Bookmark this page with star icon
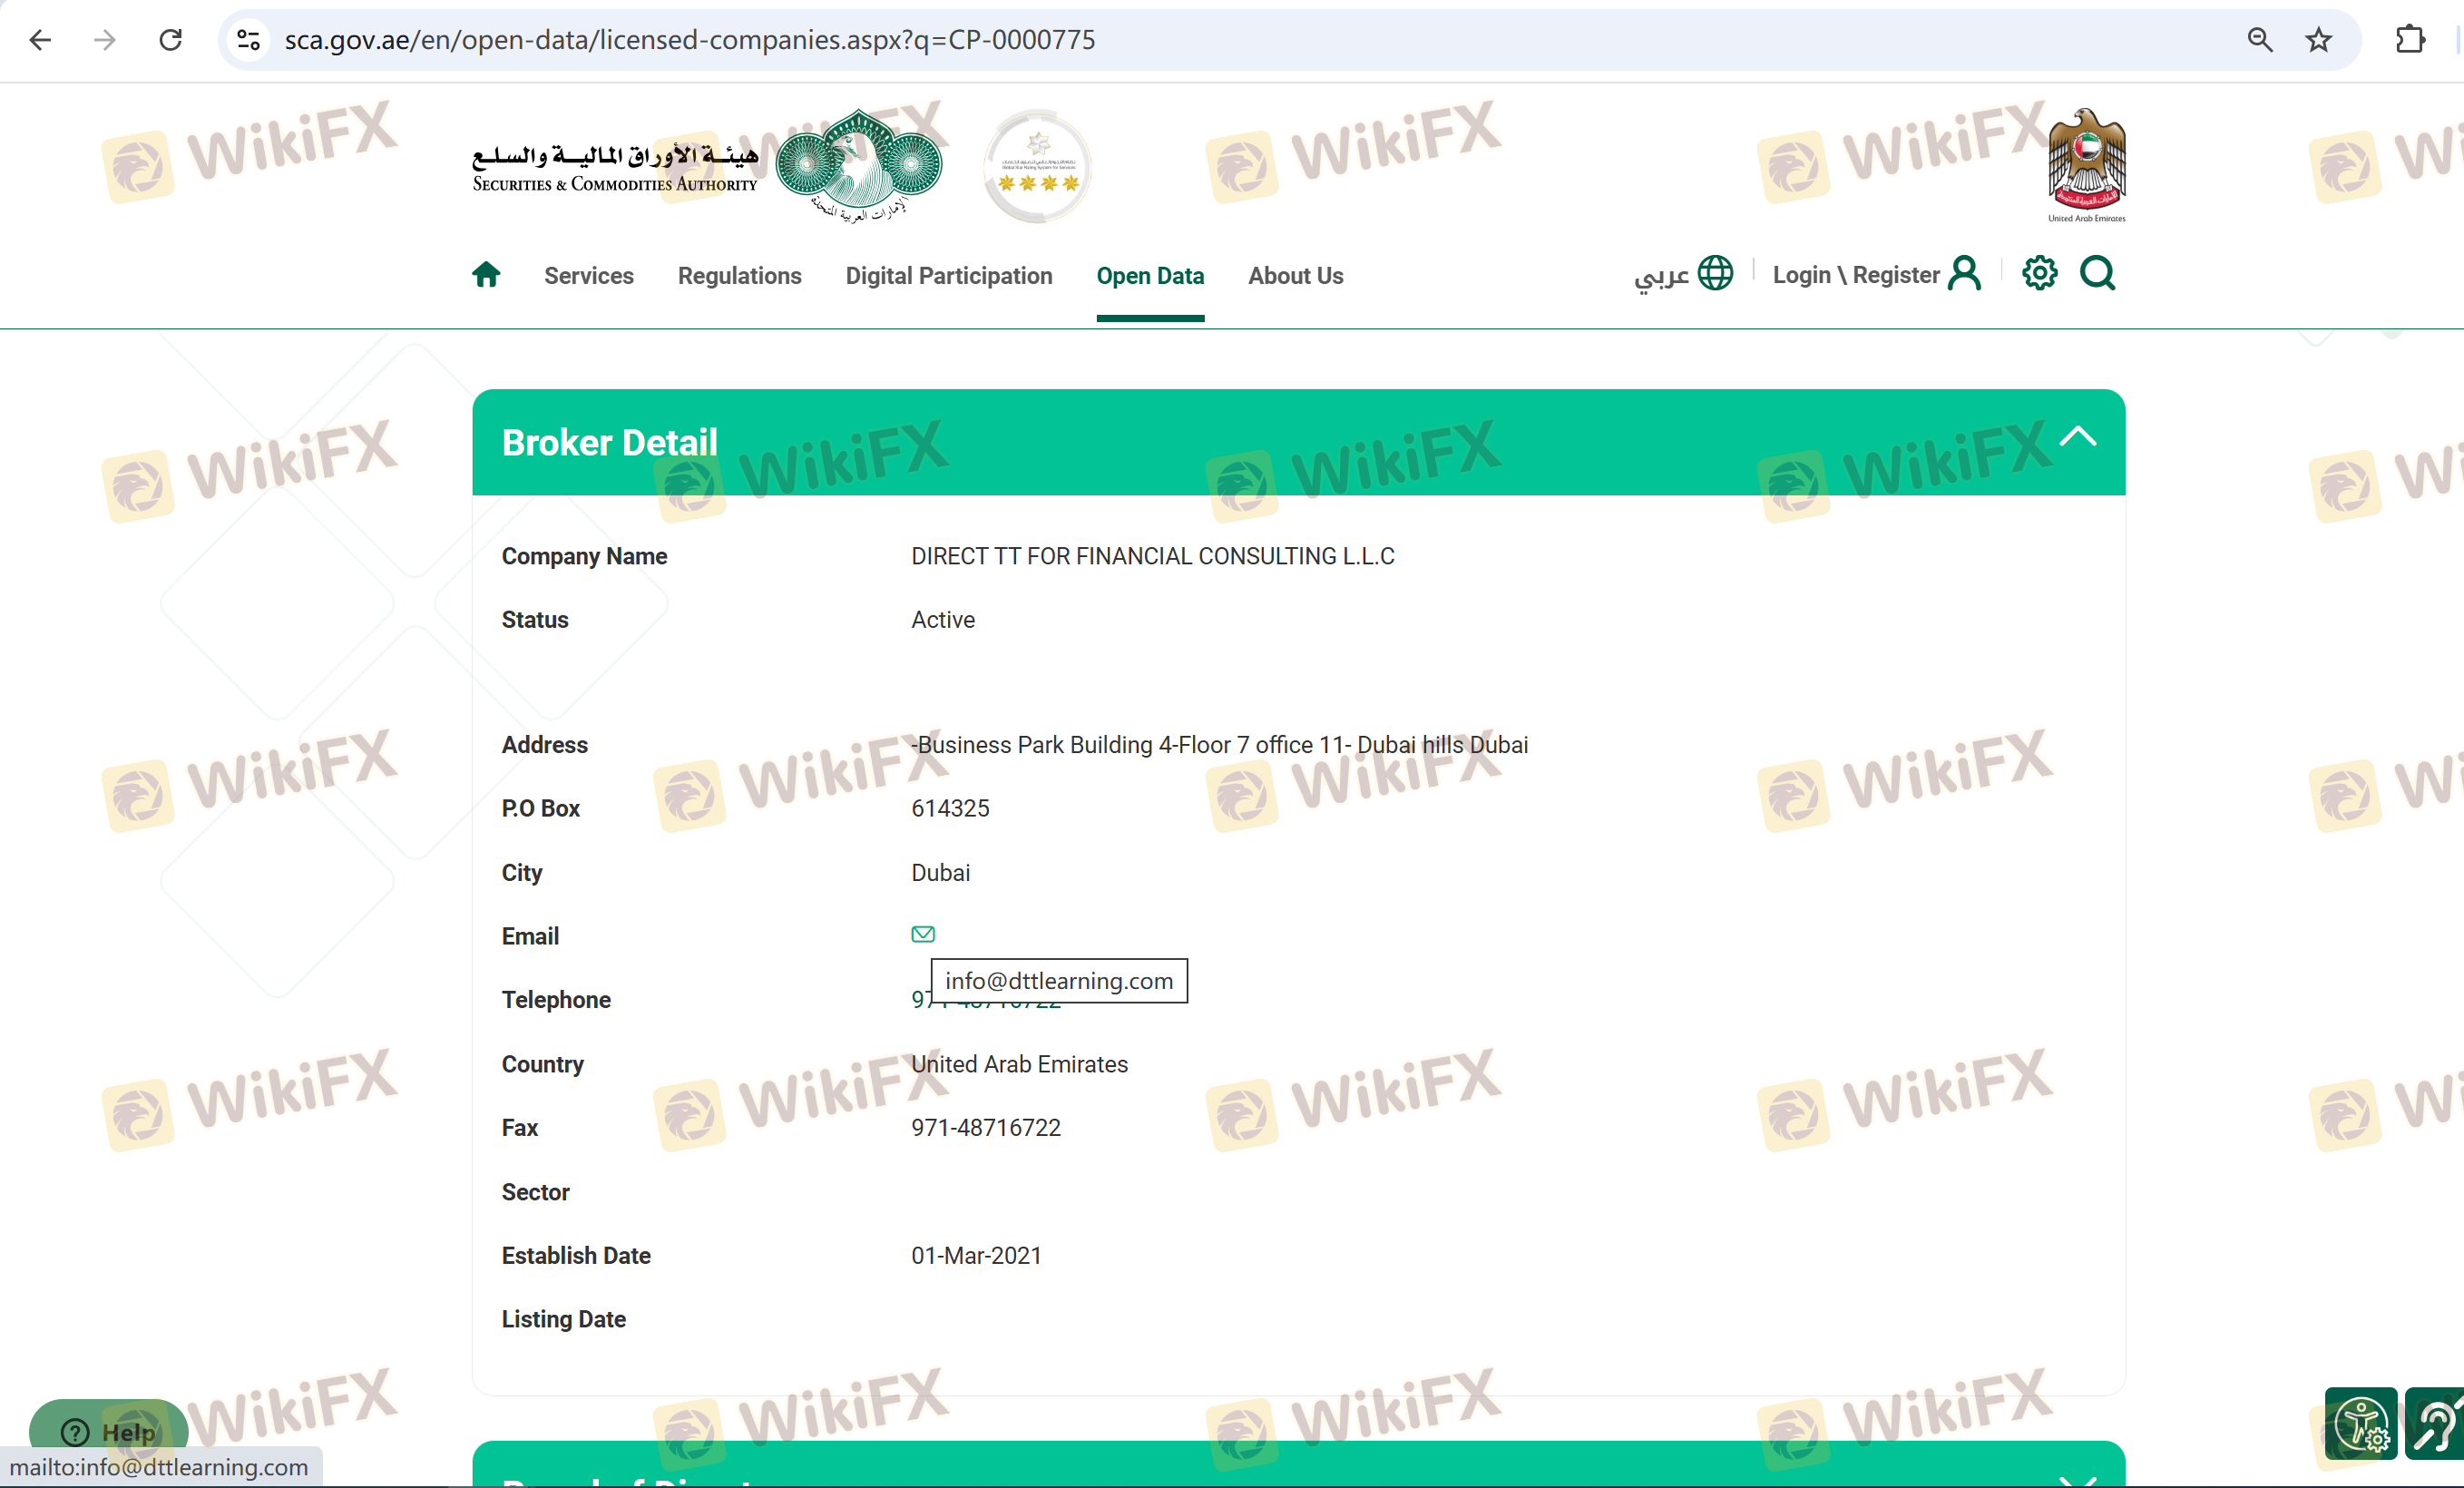This screenshot has height=1488, width=2464. click(2318, 40)
